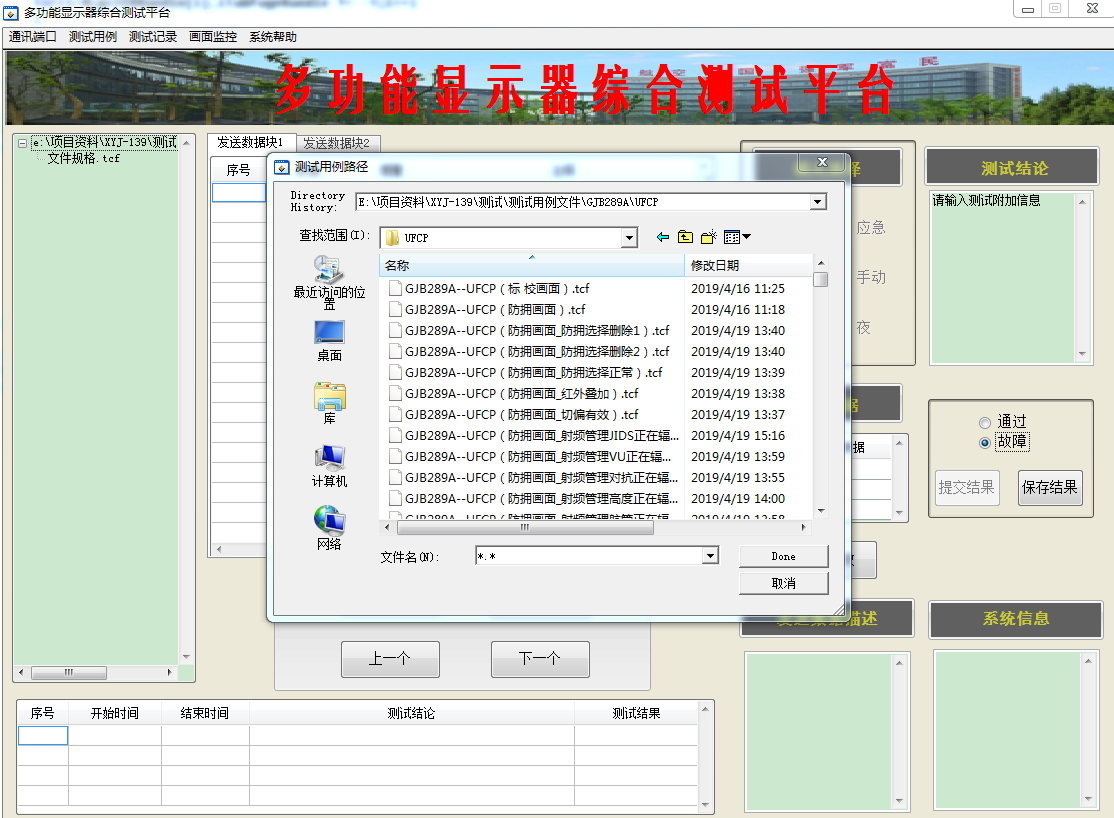The image size is (1114, 818).
Task: Click file list vertical scrollbar thumb
Action: [821, 279]
